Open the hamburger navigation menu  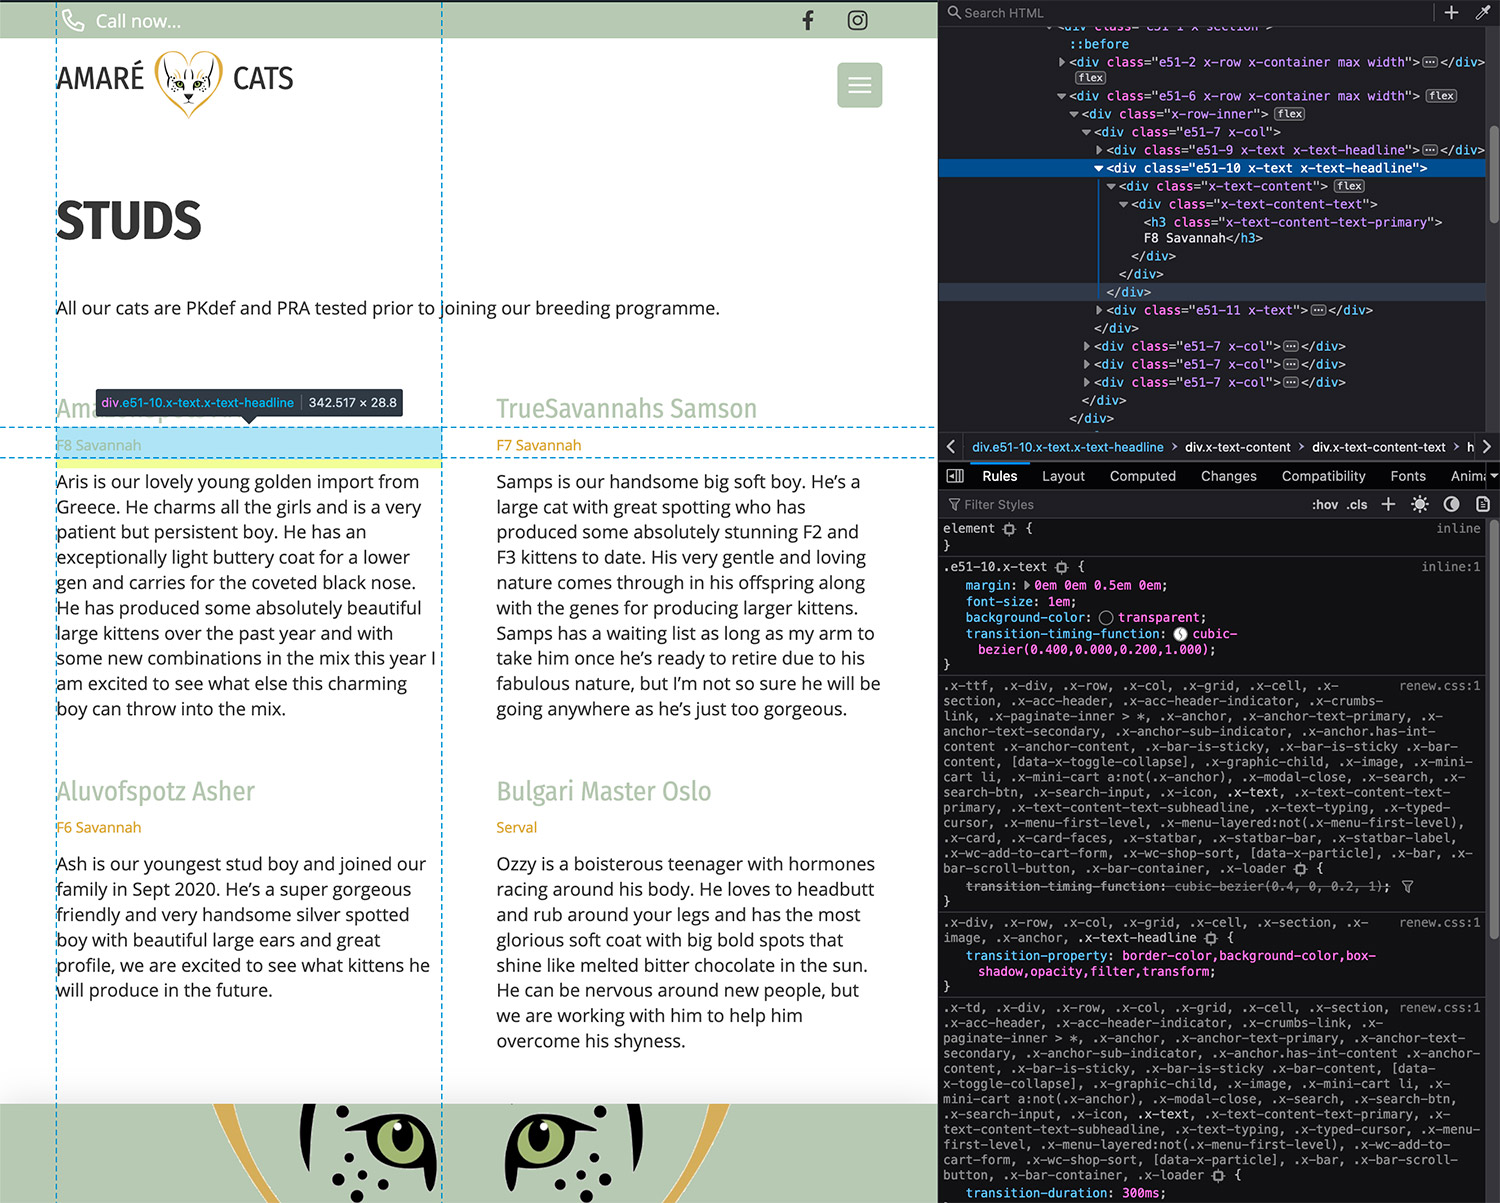[x=859, y=85]
